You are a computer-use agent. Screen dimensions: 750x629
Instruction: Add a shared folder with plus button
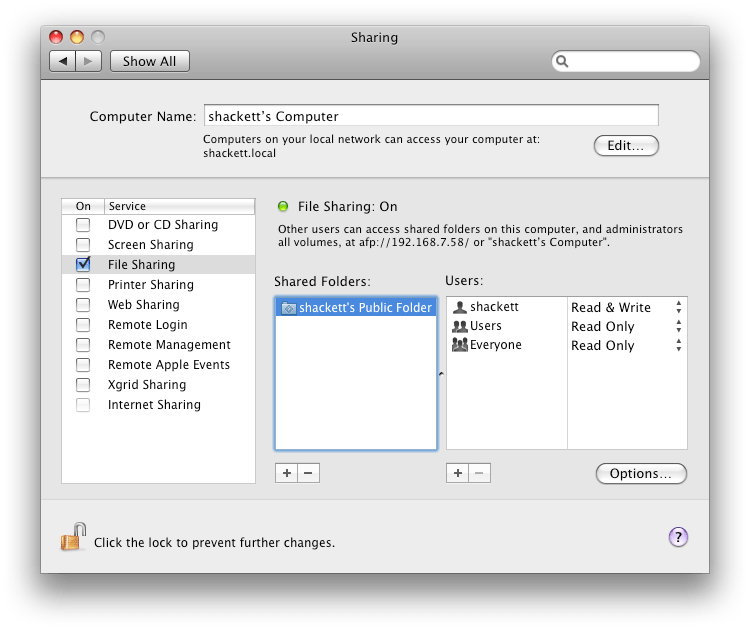[x=287, y=473]
